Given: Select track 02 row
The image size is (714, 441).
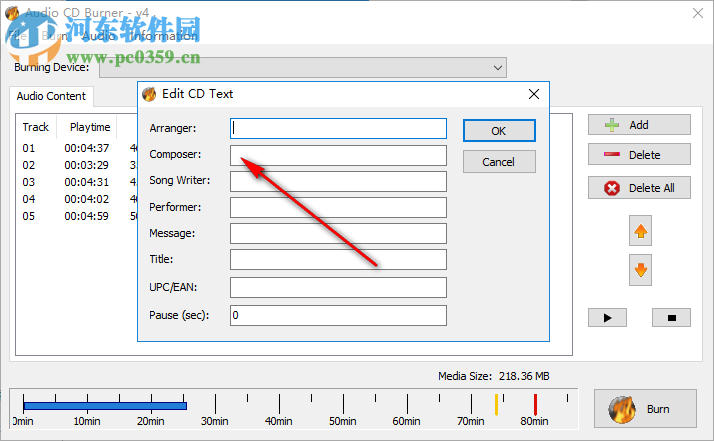Looking at the screenshot, I should coord(76,165).
